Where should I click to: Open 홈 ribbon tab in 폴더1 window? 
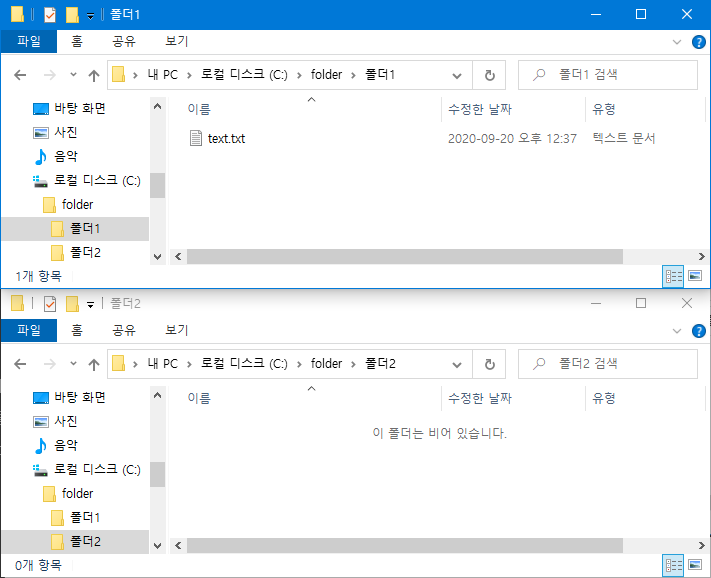coord(77,41)
